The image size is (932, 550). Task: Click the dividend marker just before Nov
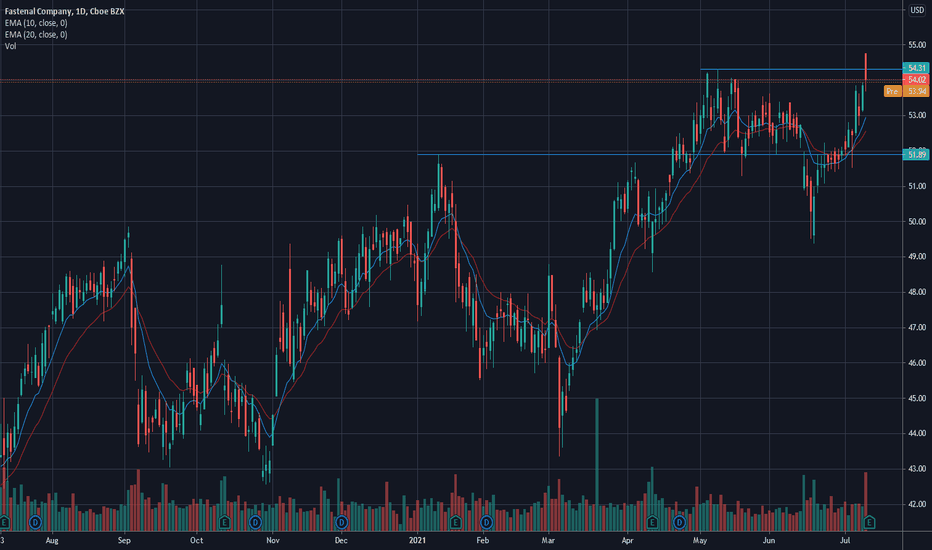point(255,523)
